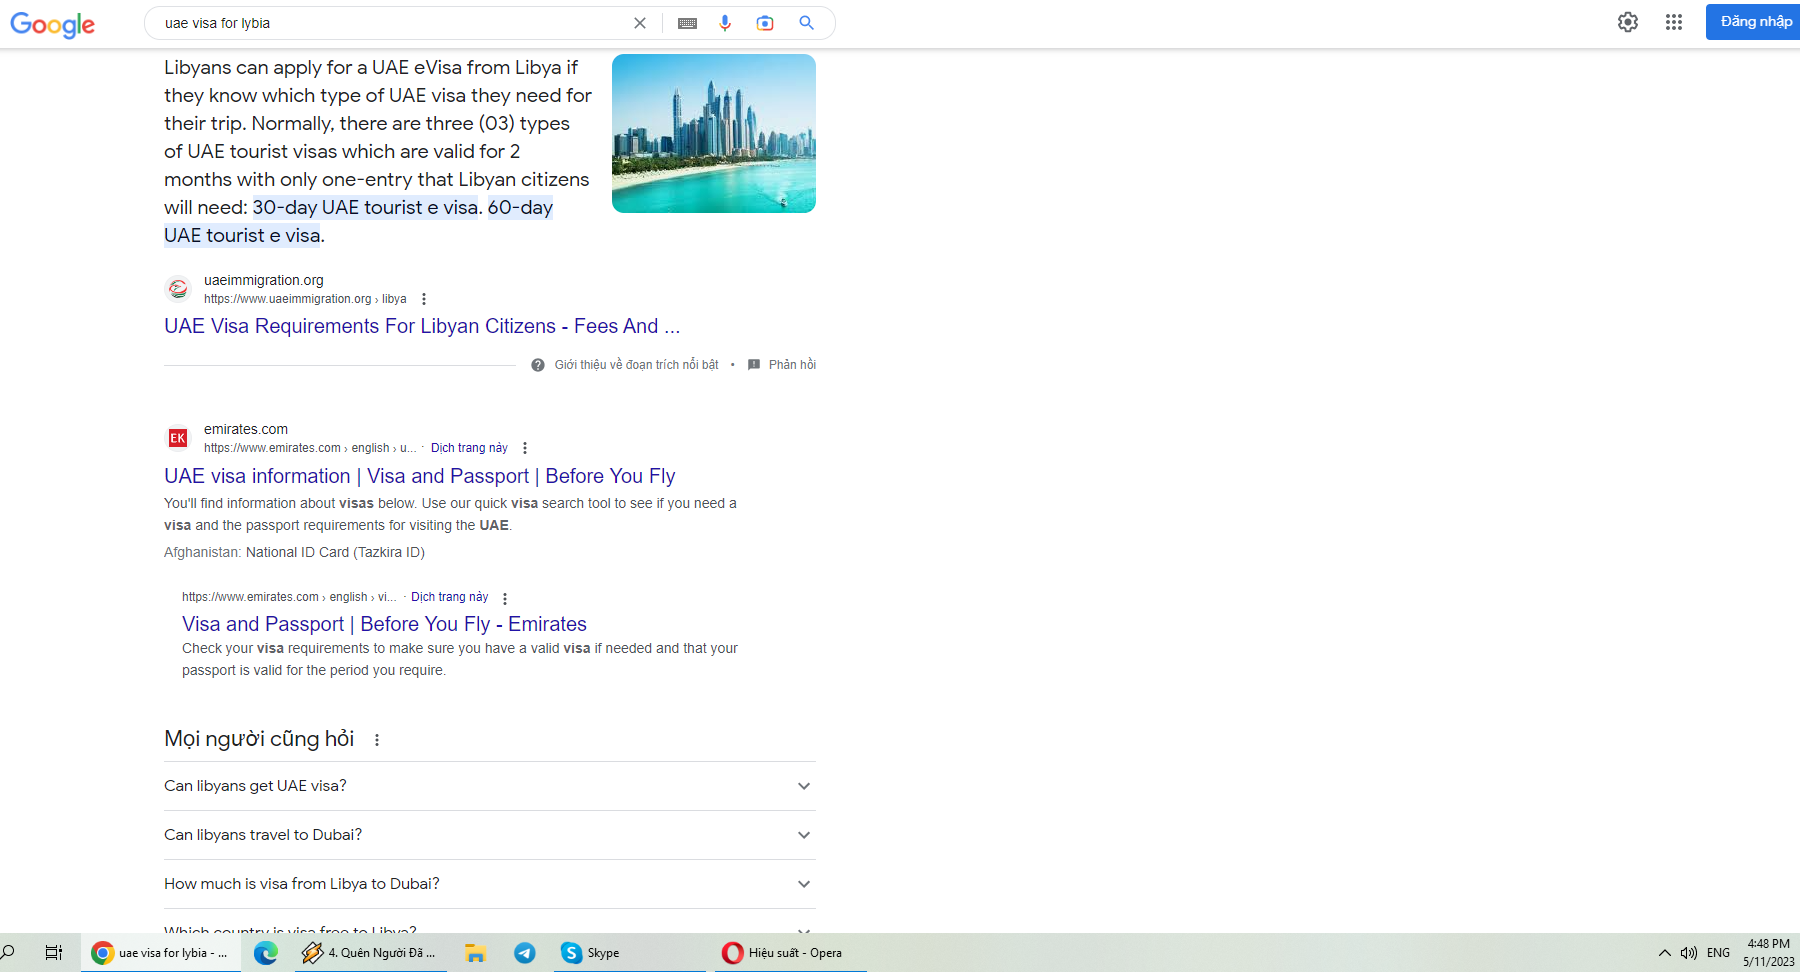Screen dimensions: 1800x972
Task: Switch to 'Hiệu suất - Opera' taskbar item
Action: pyautogui.click(x=790, y=953)
